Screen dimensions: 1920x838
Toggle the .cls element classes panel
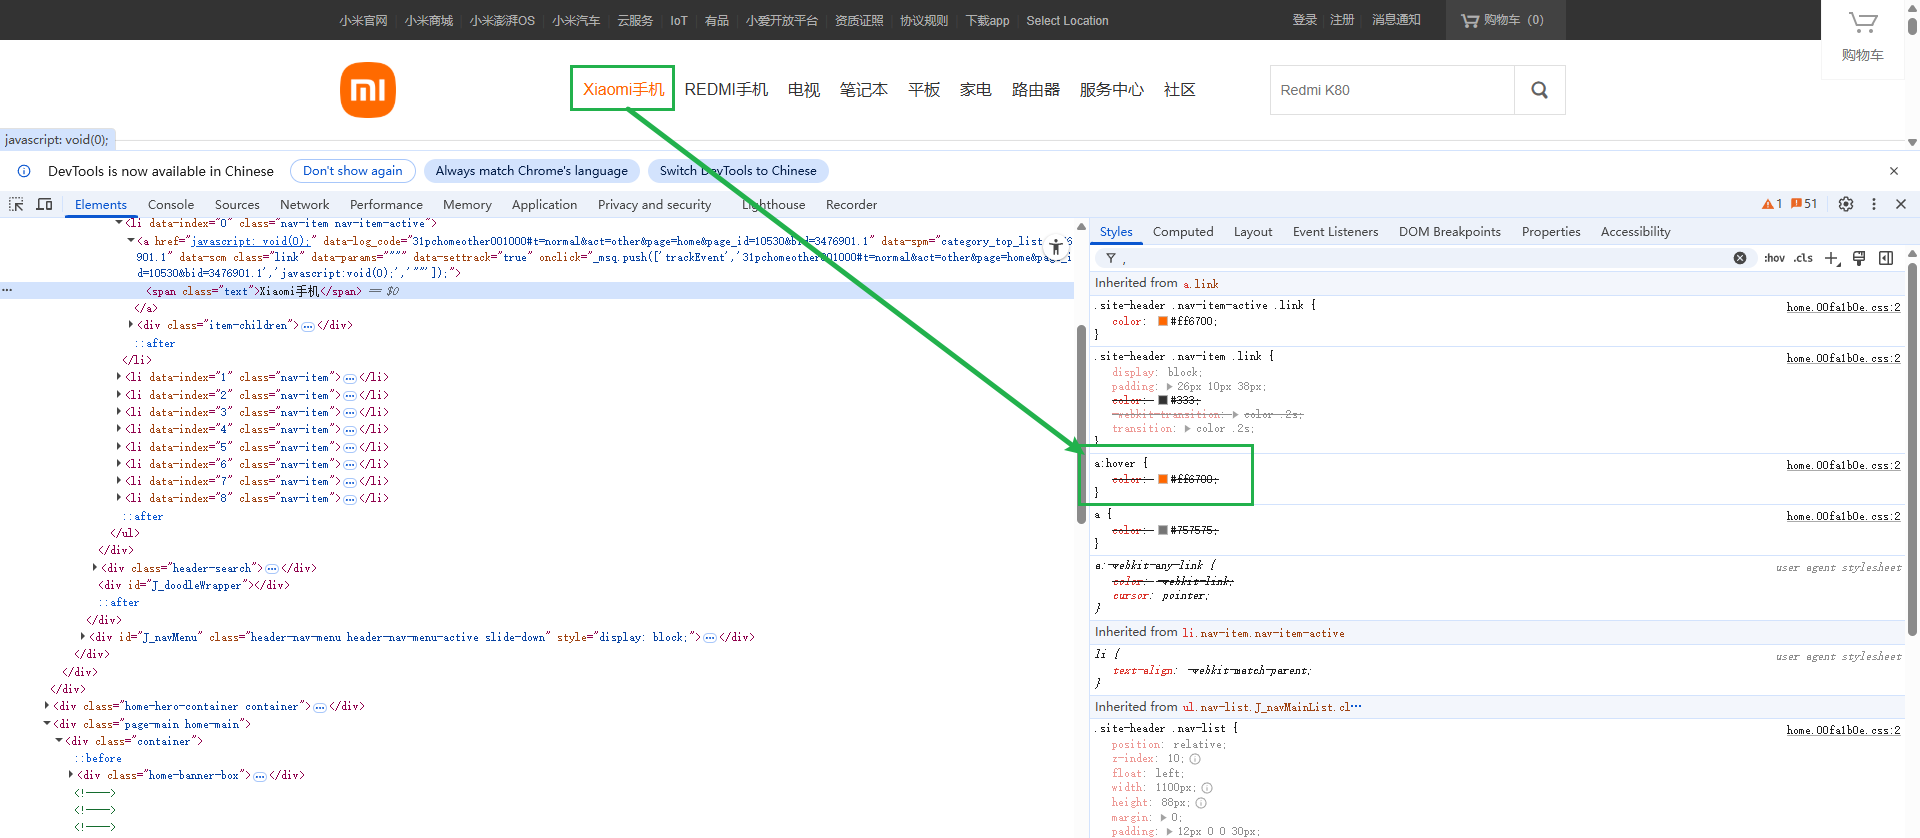[x=1803, y=258]
